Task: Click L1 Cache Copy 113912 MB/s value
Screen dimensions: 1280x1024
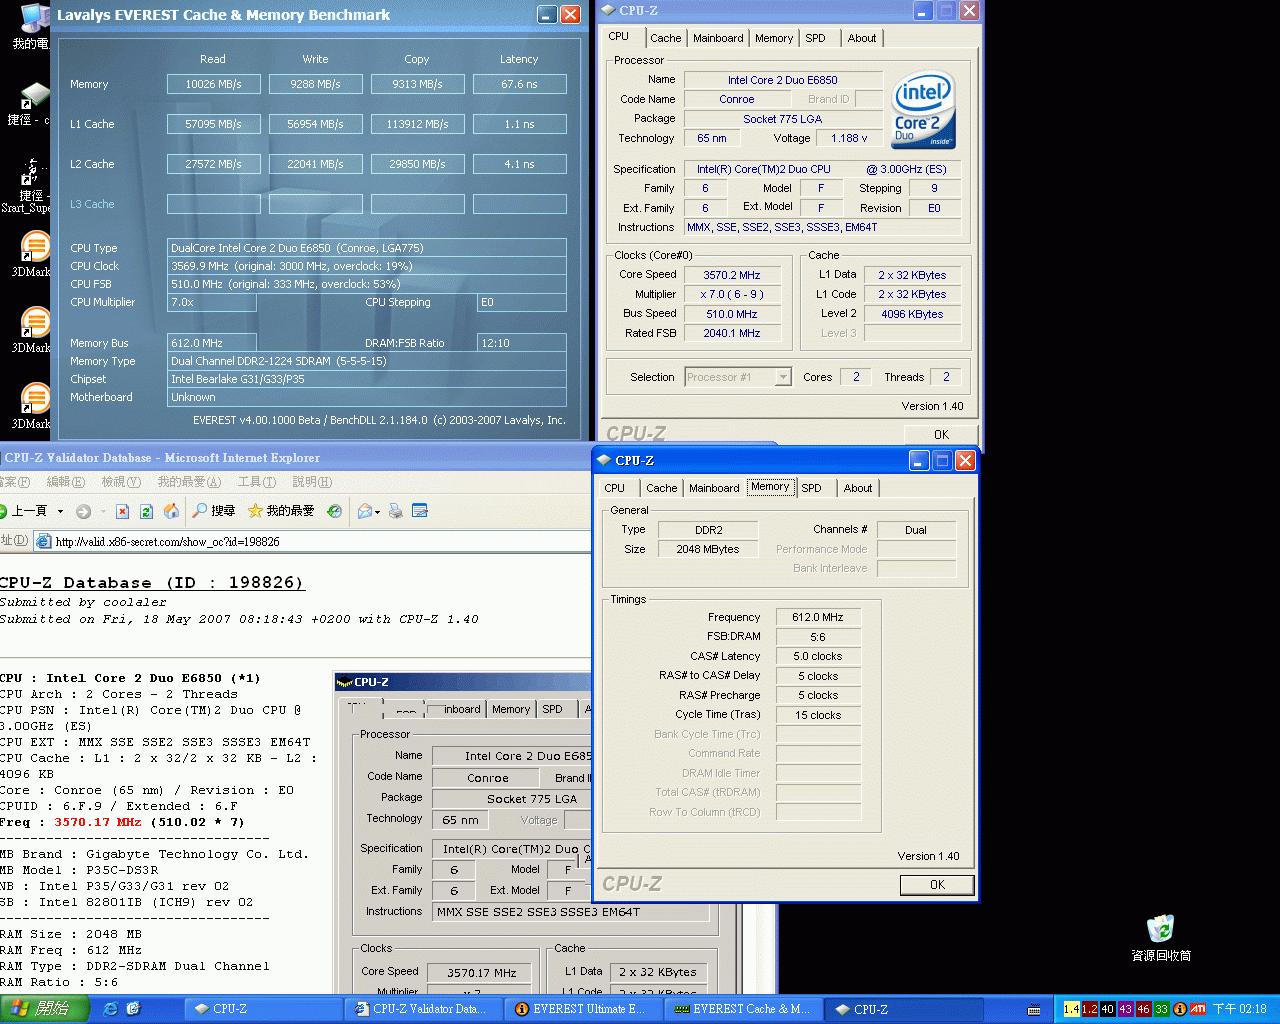Action: (417, 124)
